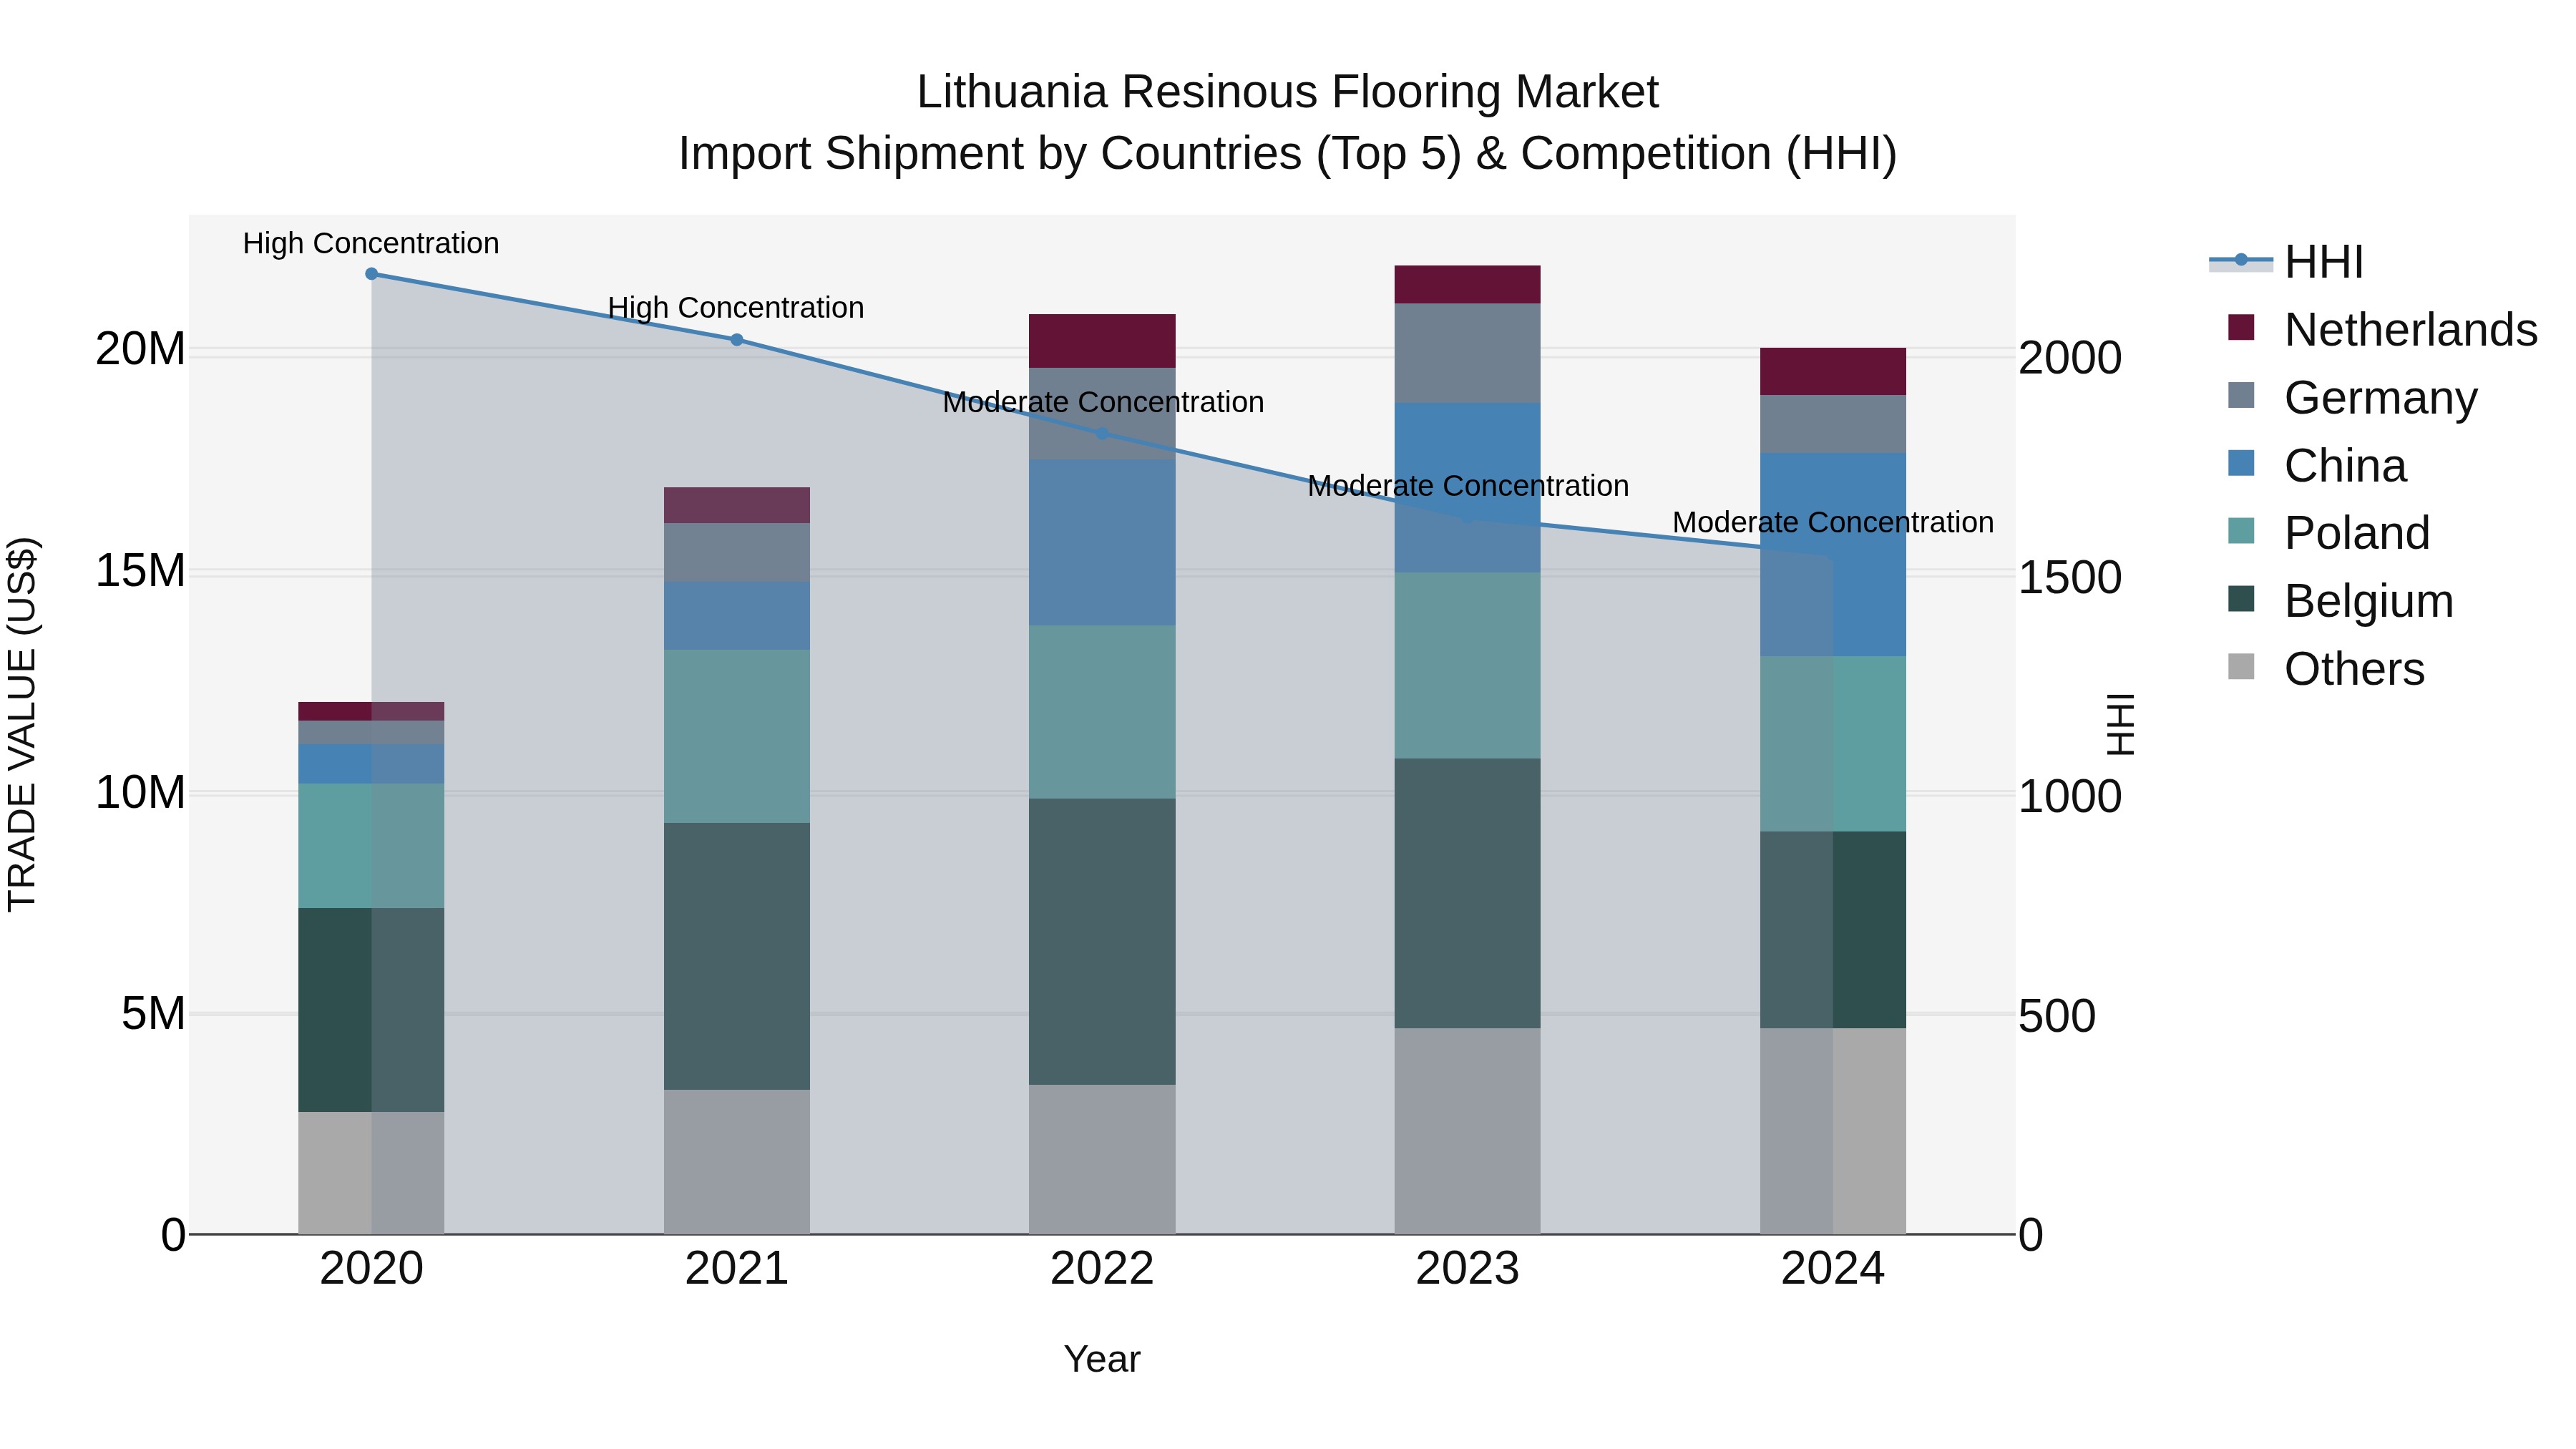Click the China segment of the 2022 bar
2576x1449 pixels.
1102,543
